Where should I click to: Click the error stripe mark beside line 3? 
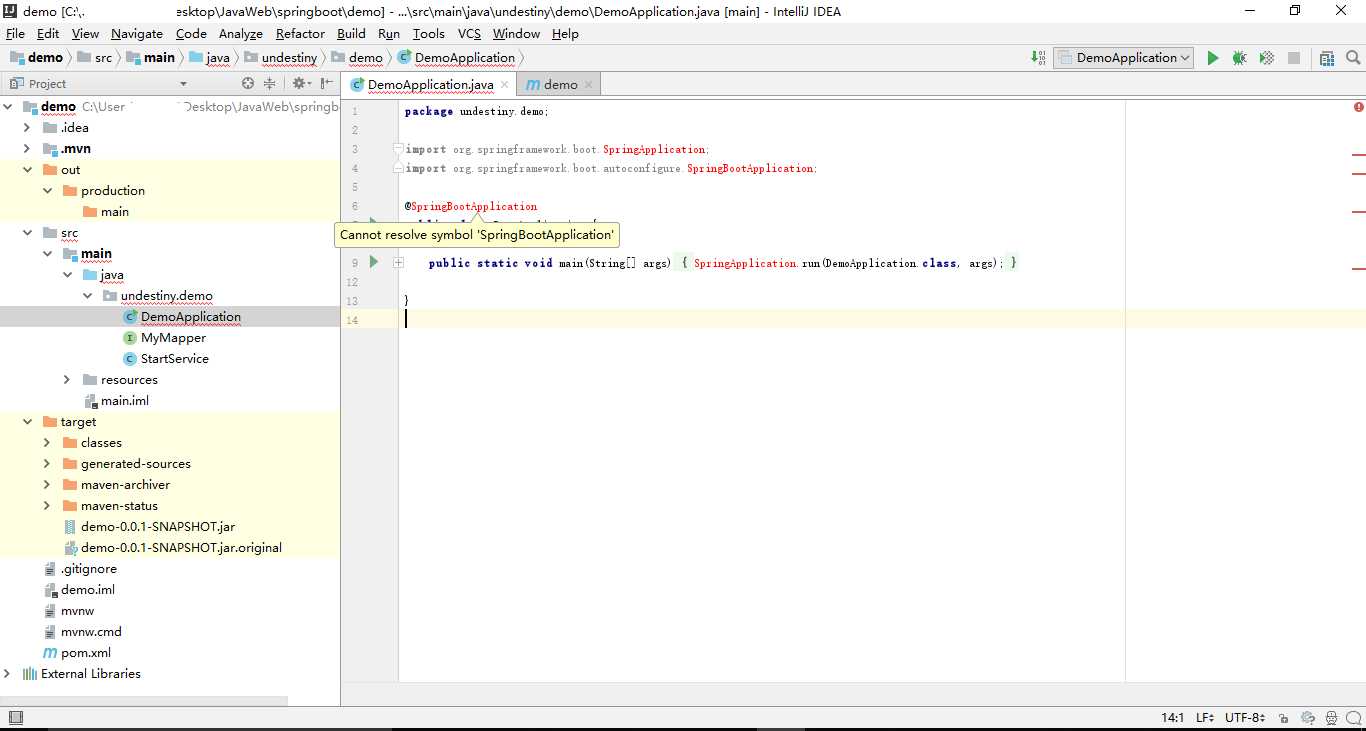click(1359, 156)
